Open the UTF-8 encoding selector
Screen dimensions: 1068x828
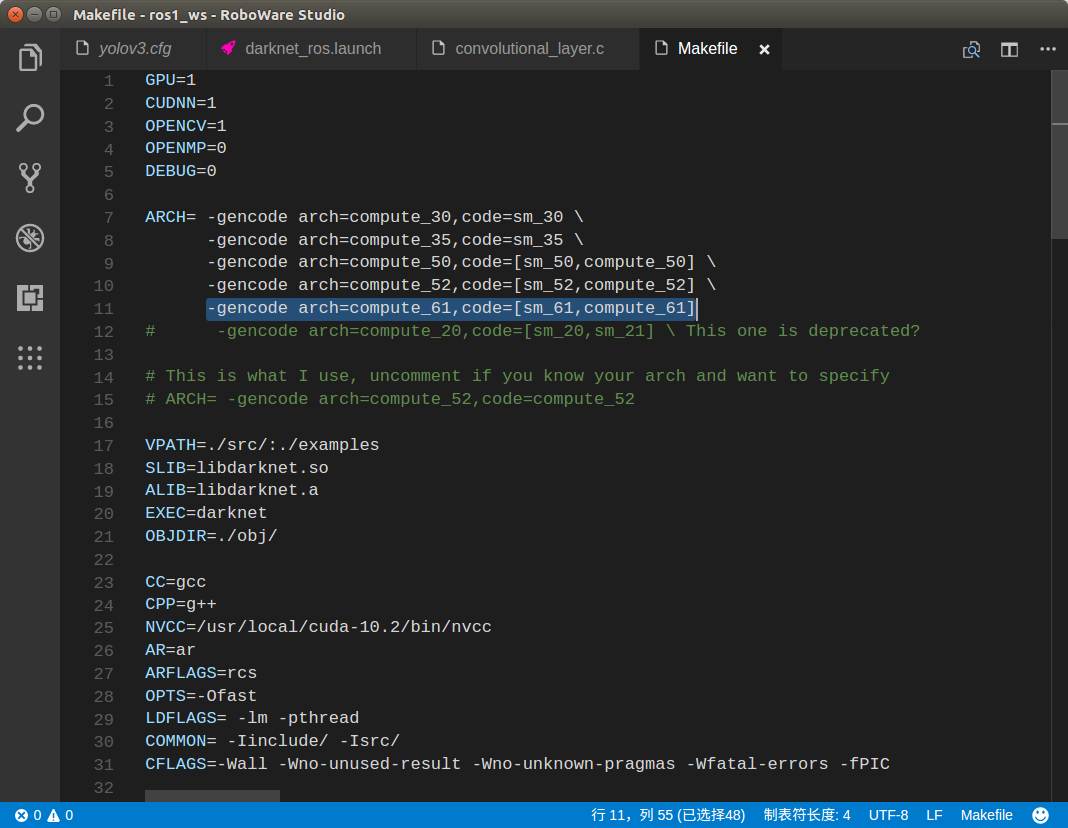[888, 815]
